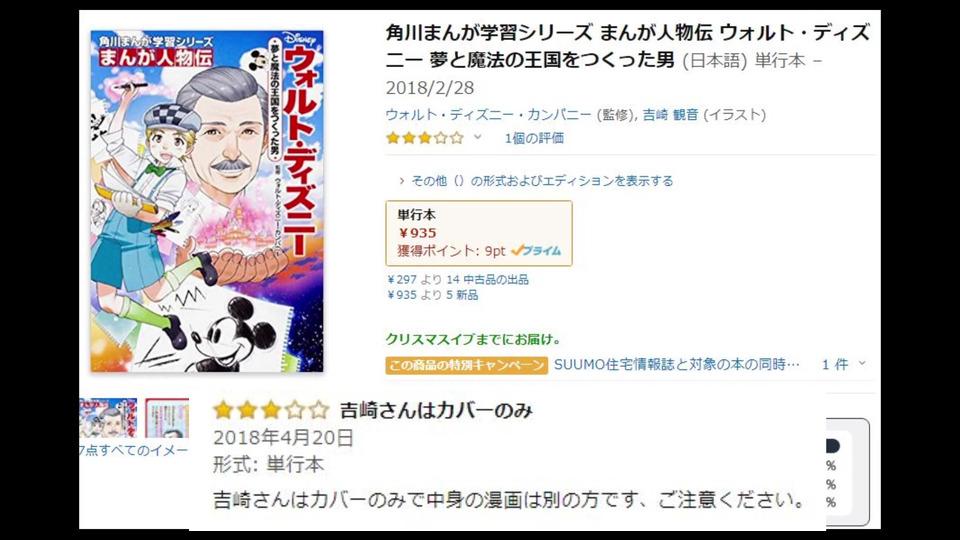Image resolution: width=960 pixels, height=540 pixels.
Task: Open the 5 新品 offers link
Action: pyautogui.click(x=462, y=295)
